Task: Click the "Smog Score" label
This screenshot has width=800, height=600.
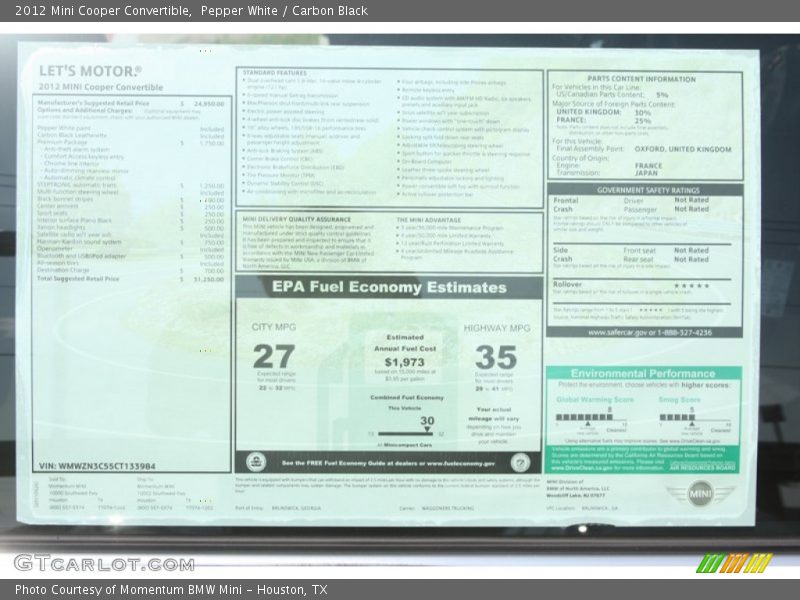Action: click(x=680, y=399)
